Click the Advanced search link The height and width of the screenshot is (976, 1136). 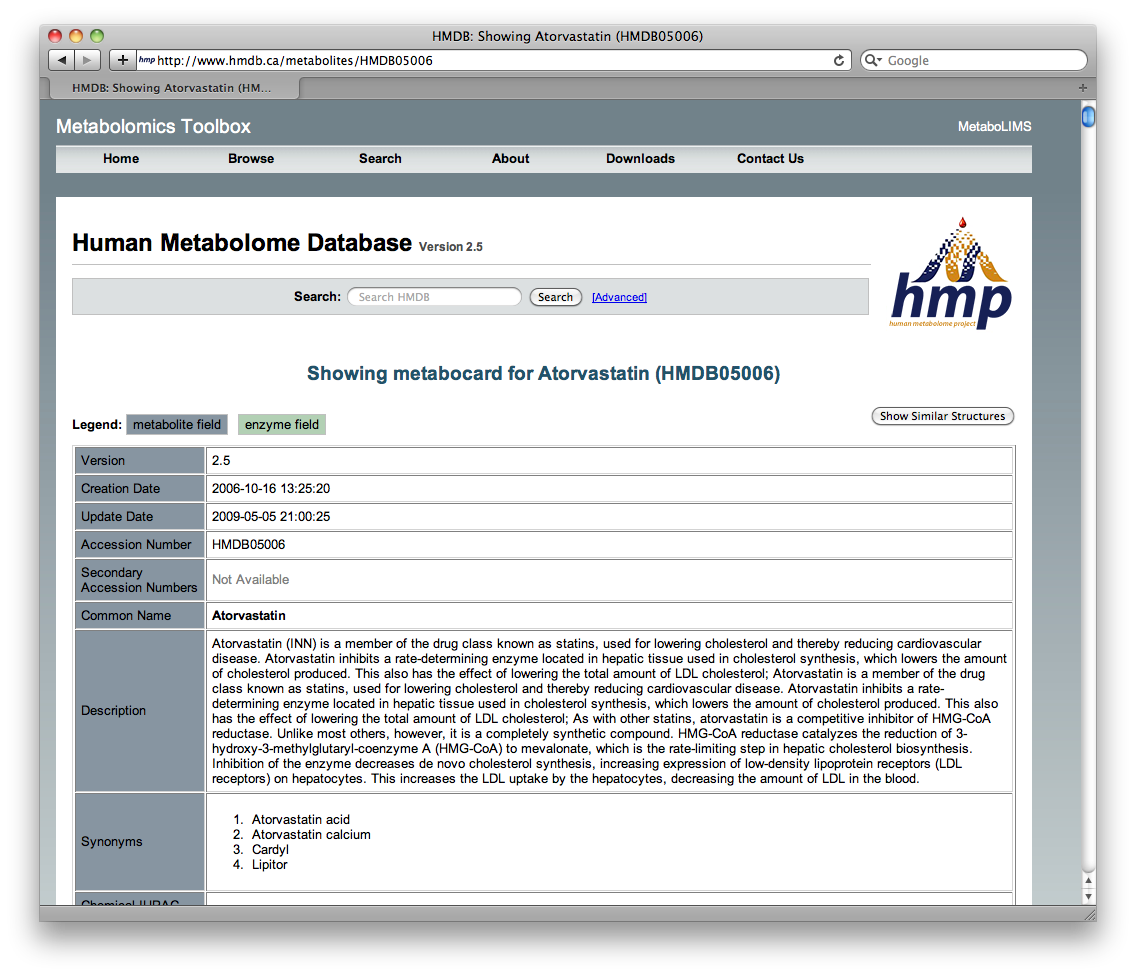point(619,297)
